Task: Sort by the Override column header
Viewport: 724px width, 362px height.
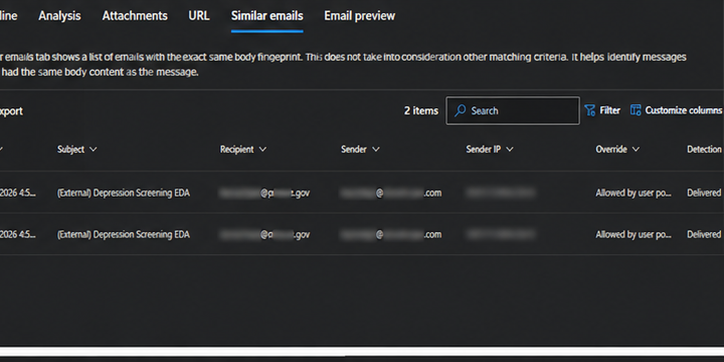Action: (x=611, y=149)
